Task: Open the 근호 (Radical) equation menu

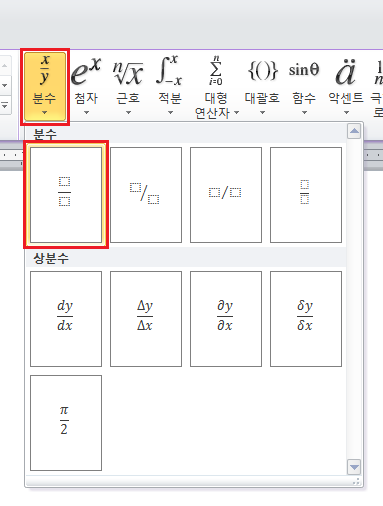Action: [x=128, y=86]
